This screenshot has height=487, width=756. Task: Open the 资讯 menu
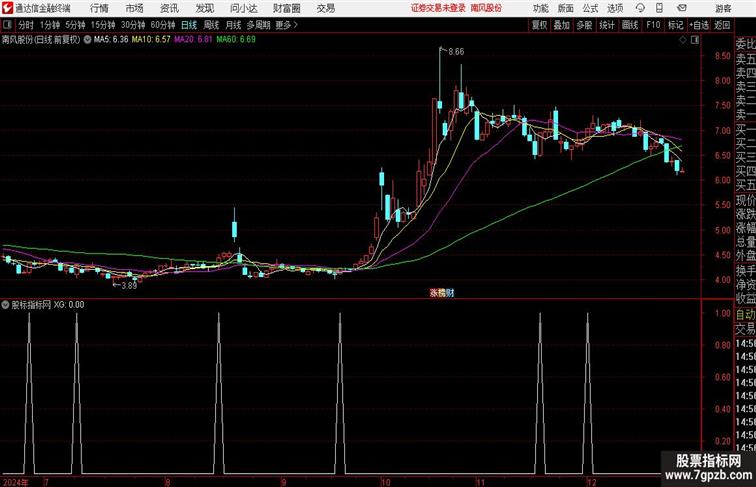tap(169, 8)
